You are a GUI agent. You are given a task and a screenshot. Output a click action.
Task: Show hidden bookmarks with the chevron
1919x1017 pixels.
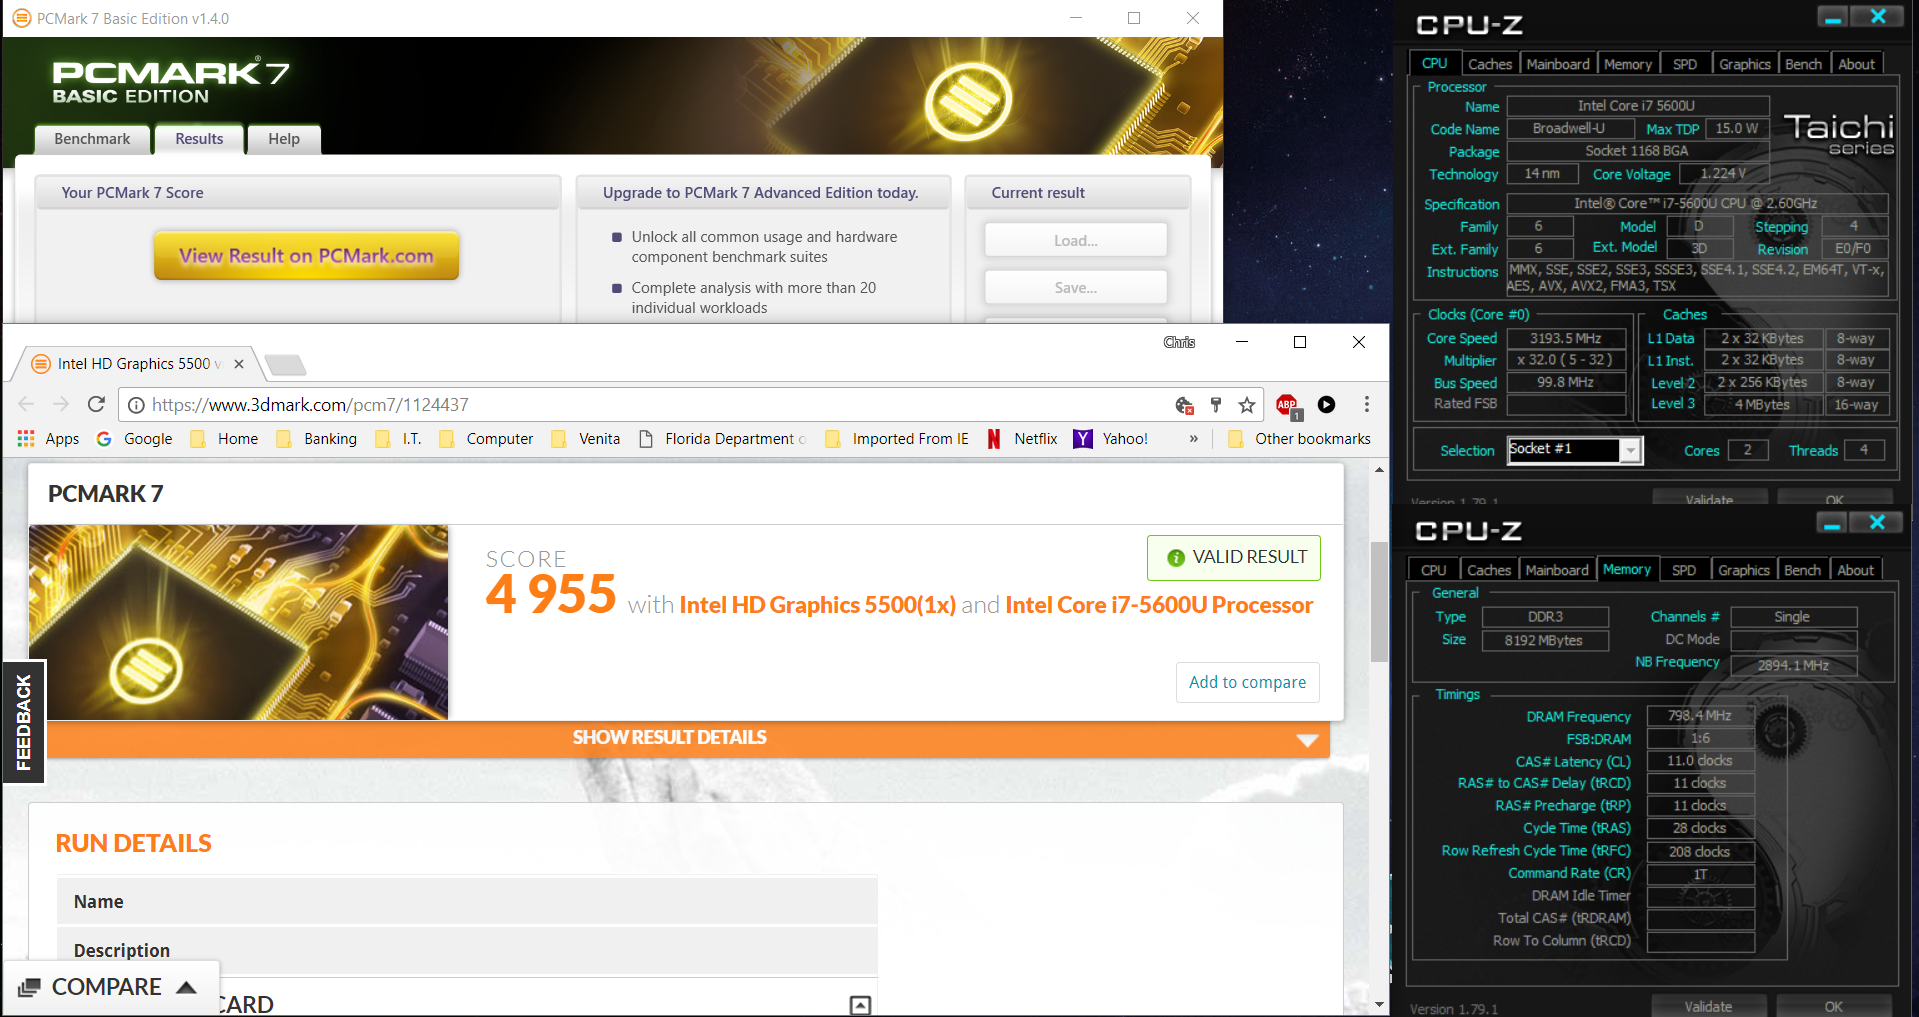pyautogui.click(x=1193, y=438)
